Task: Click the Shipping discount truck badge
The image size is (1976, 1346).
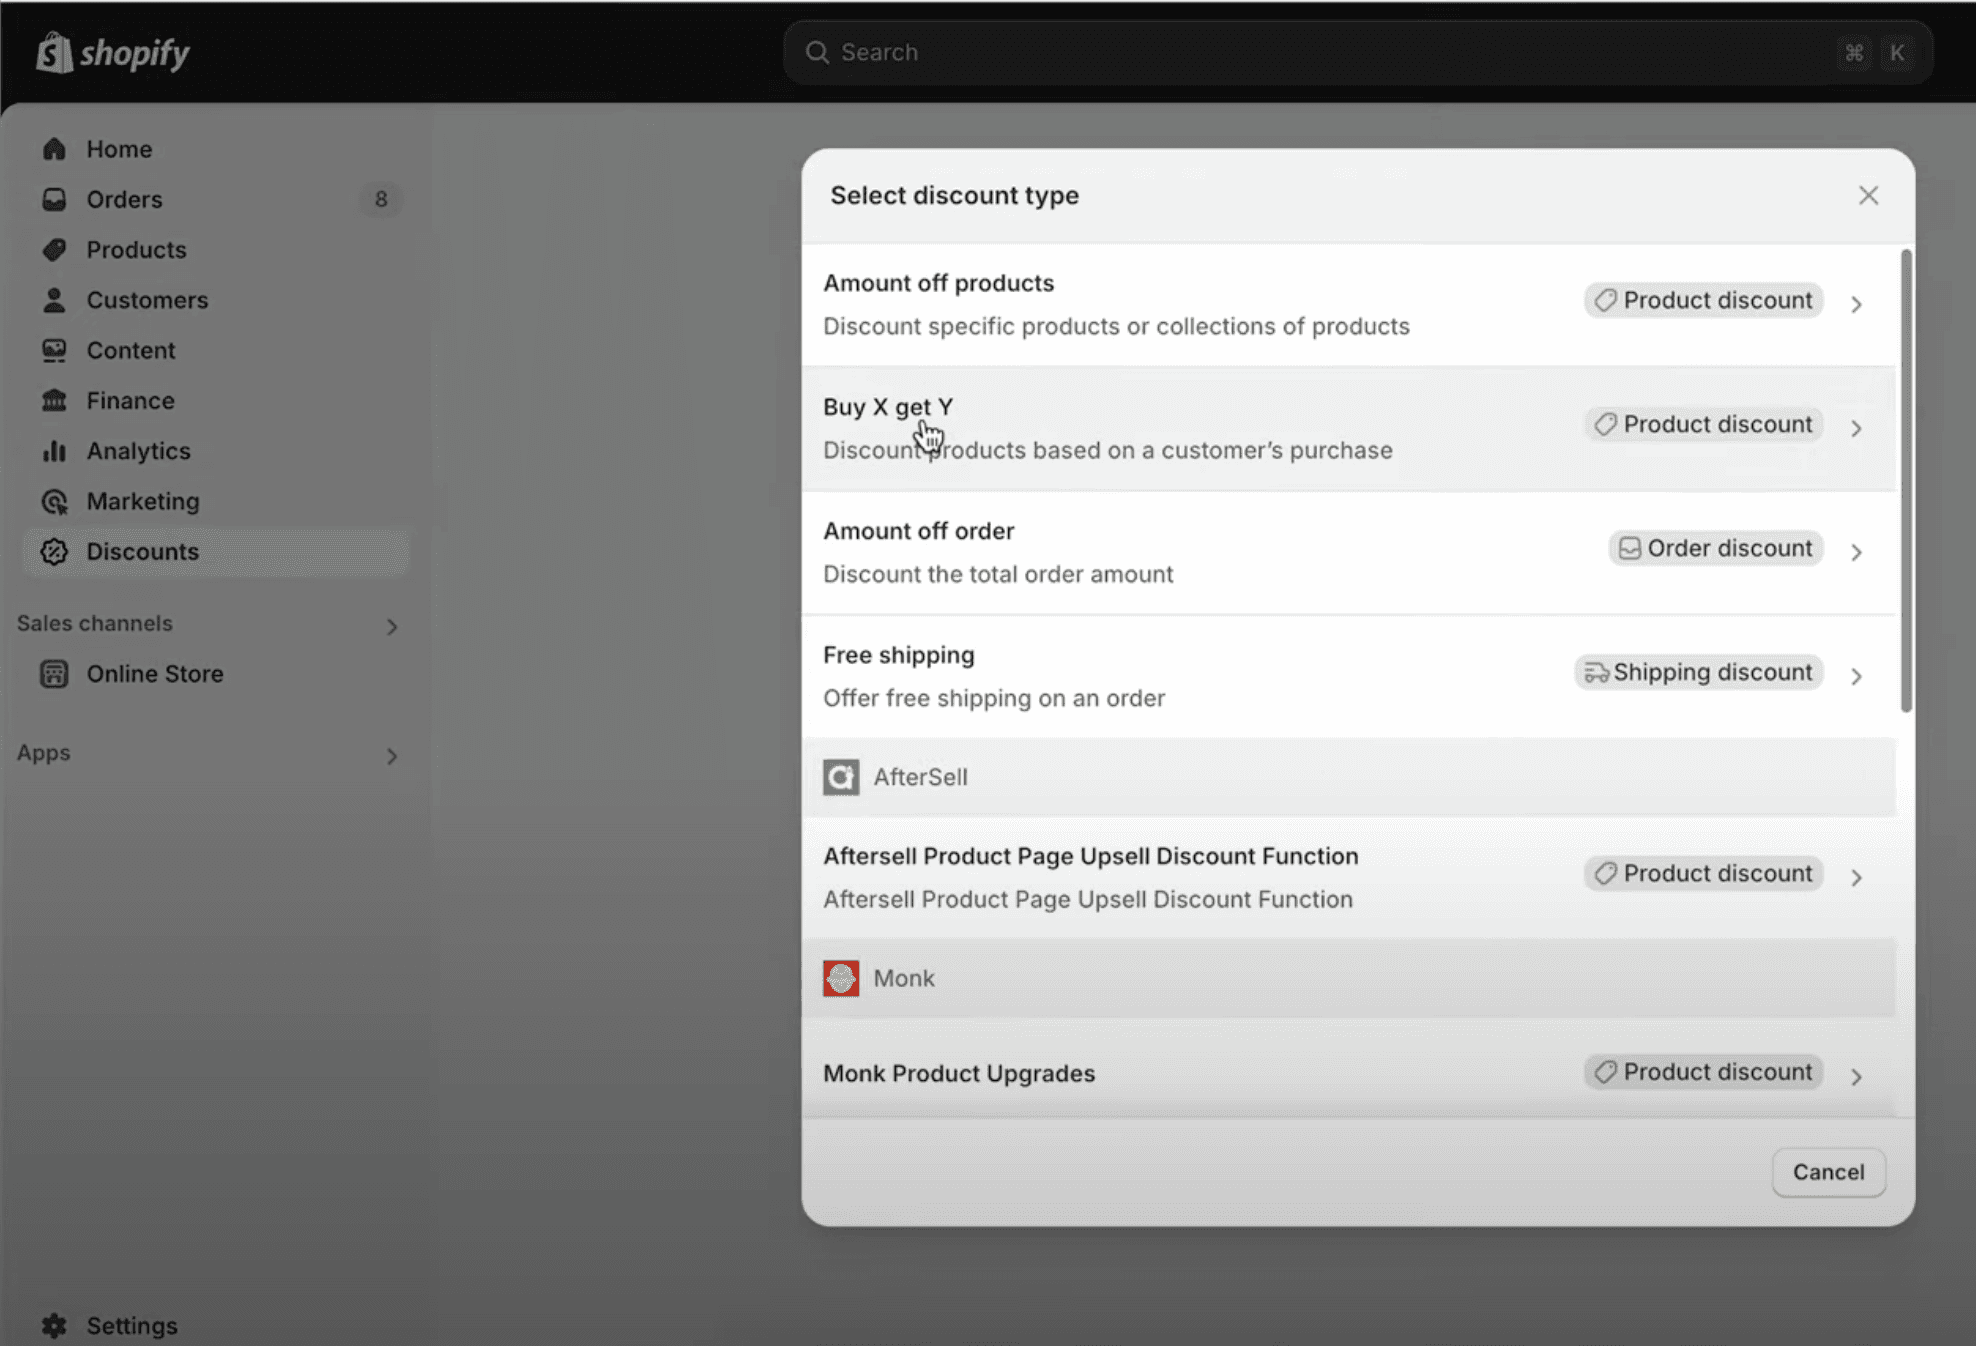Action: click(x=1699, y=672)
